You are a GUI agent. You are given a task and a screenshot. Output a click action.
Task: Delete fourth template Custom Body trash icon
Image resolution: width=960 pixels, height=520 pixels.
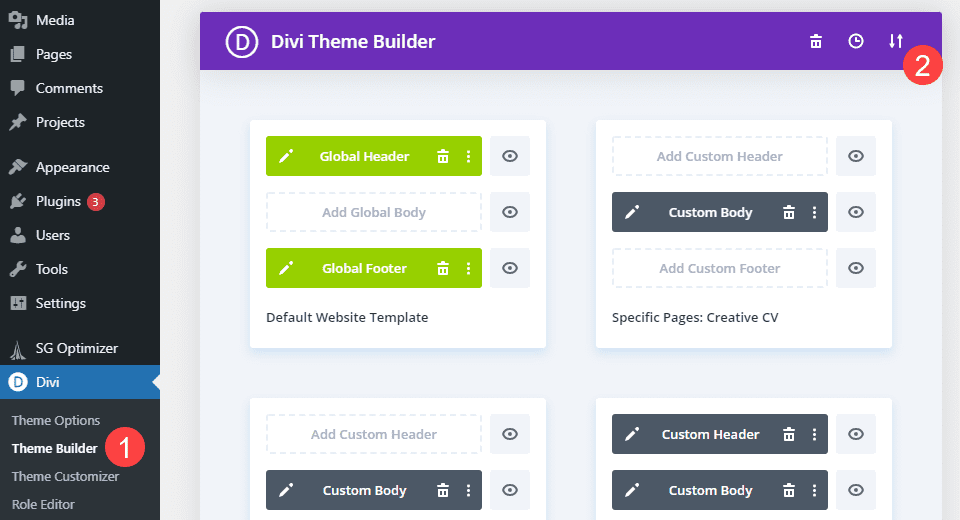pos(789,490)
